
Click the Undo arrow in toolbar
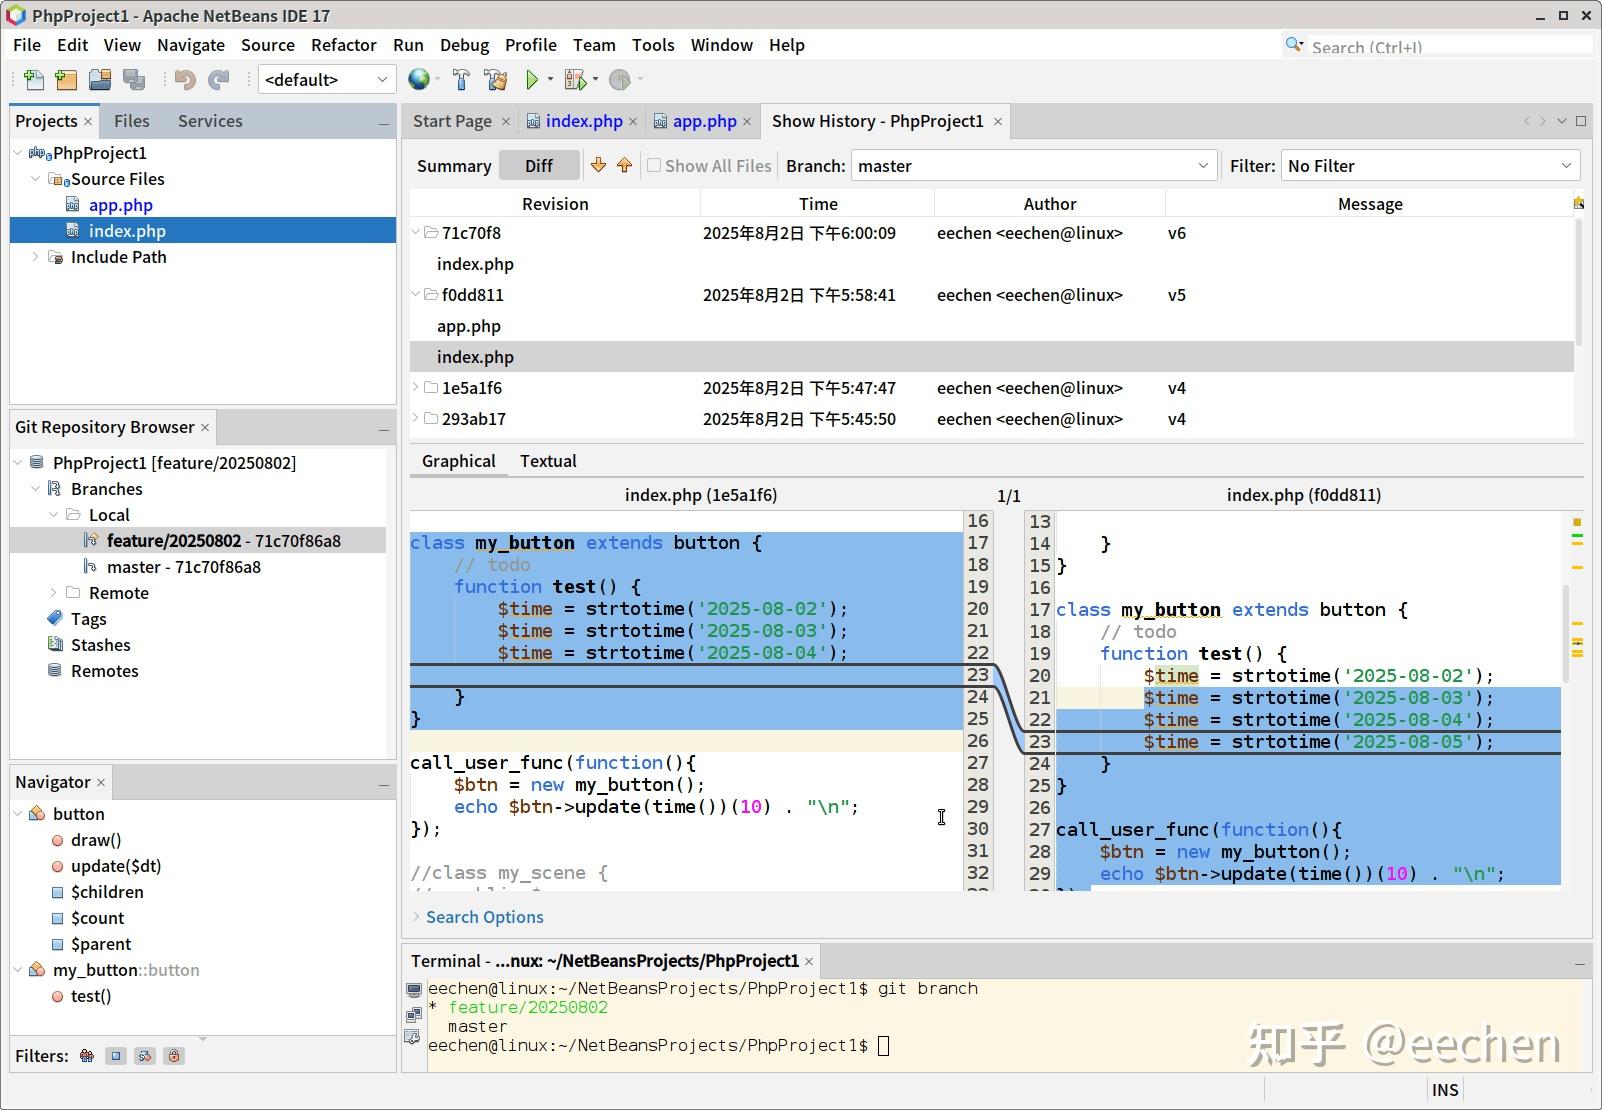185,80
